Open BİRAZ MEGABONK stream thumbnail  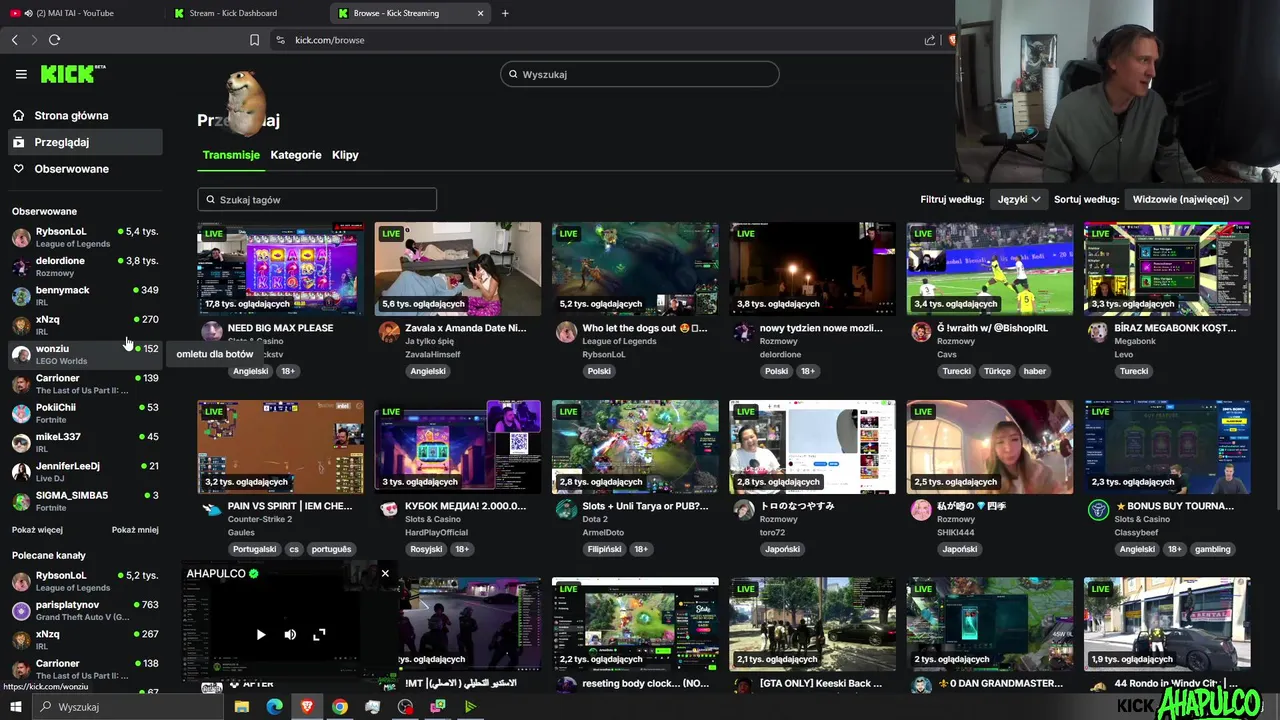pos(1167,269)
